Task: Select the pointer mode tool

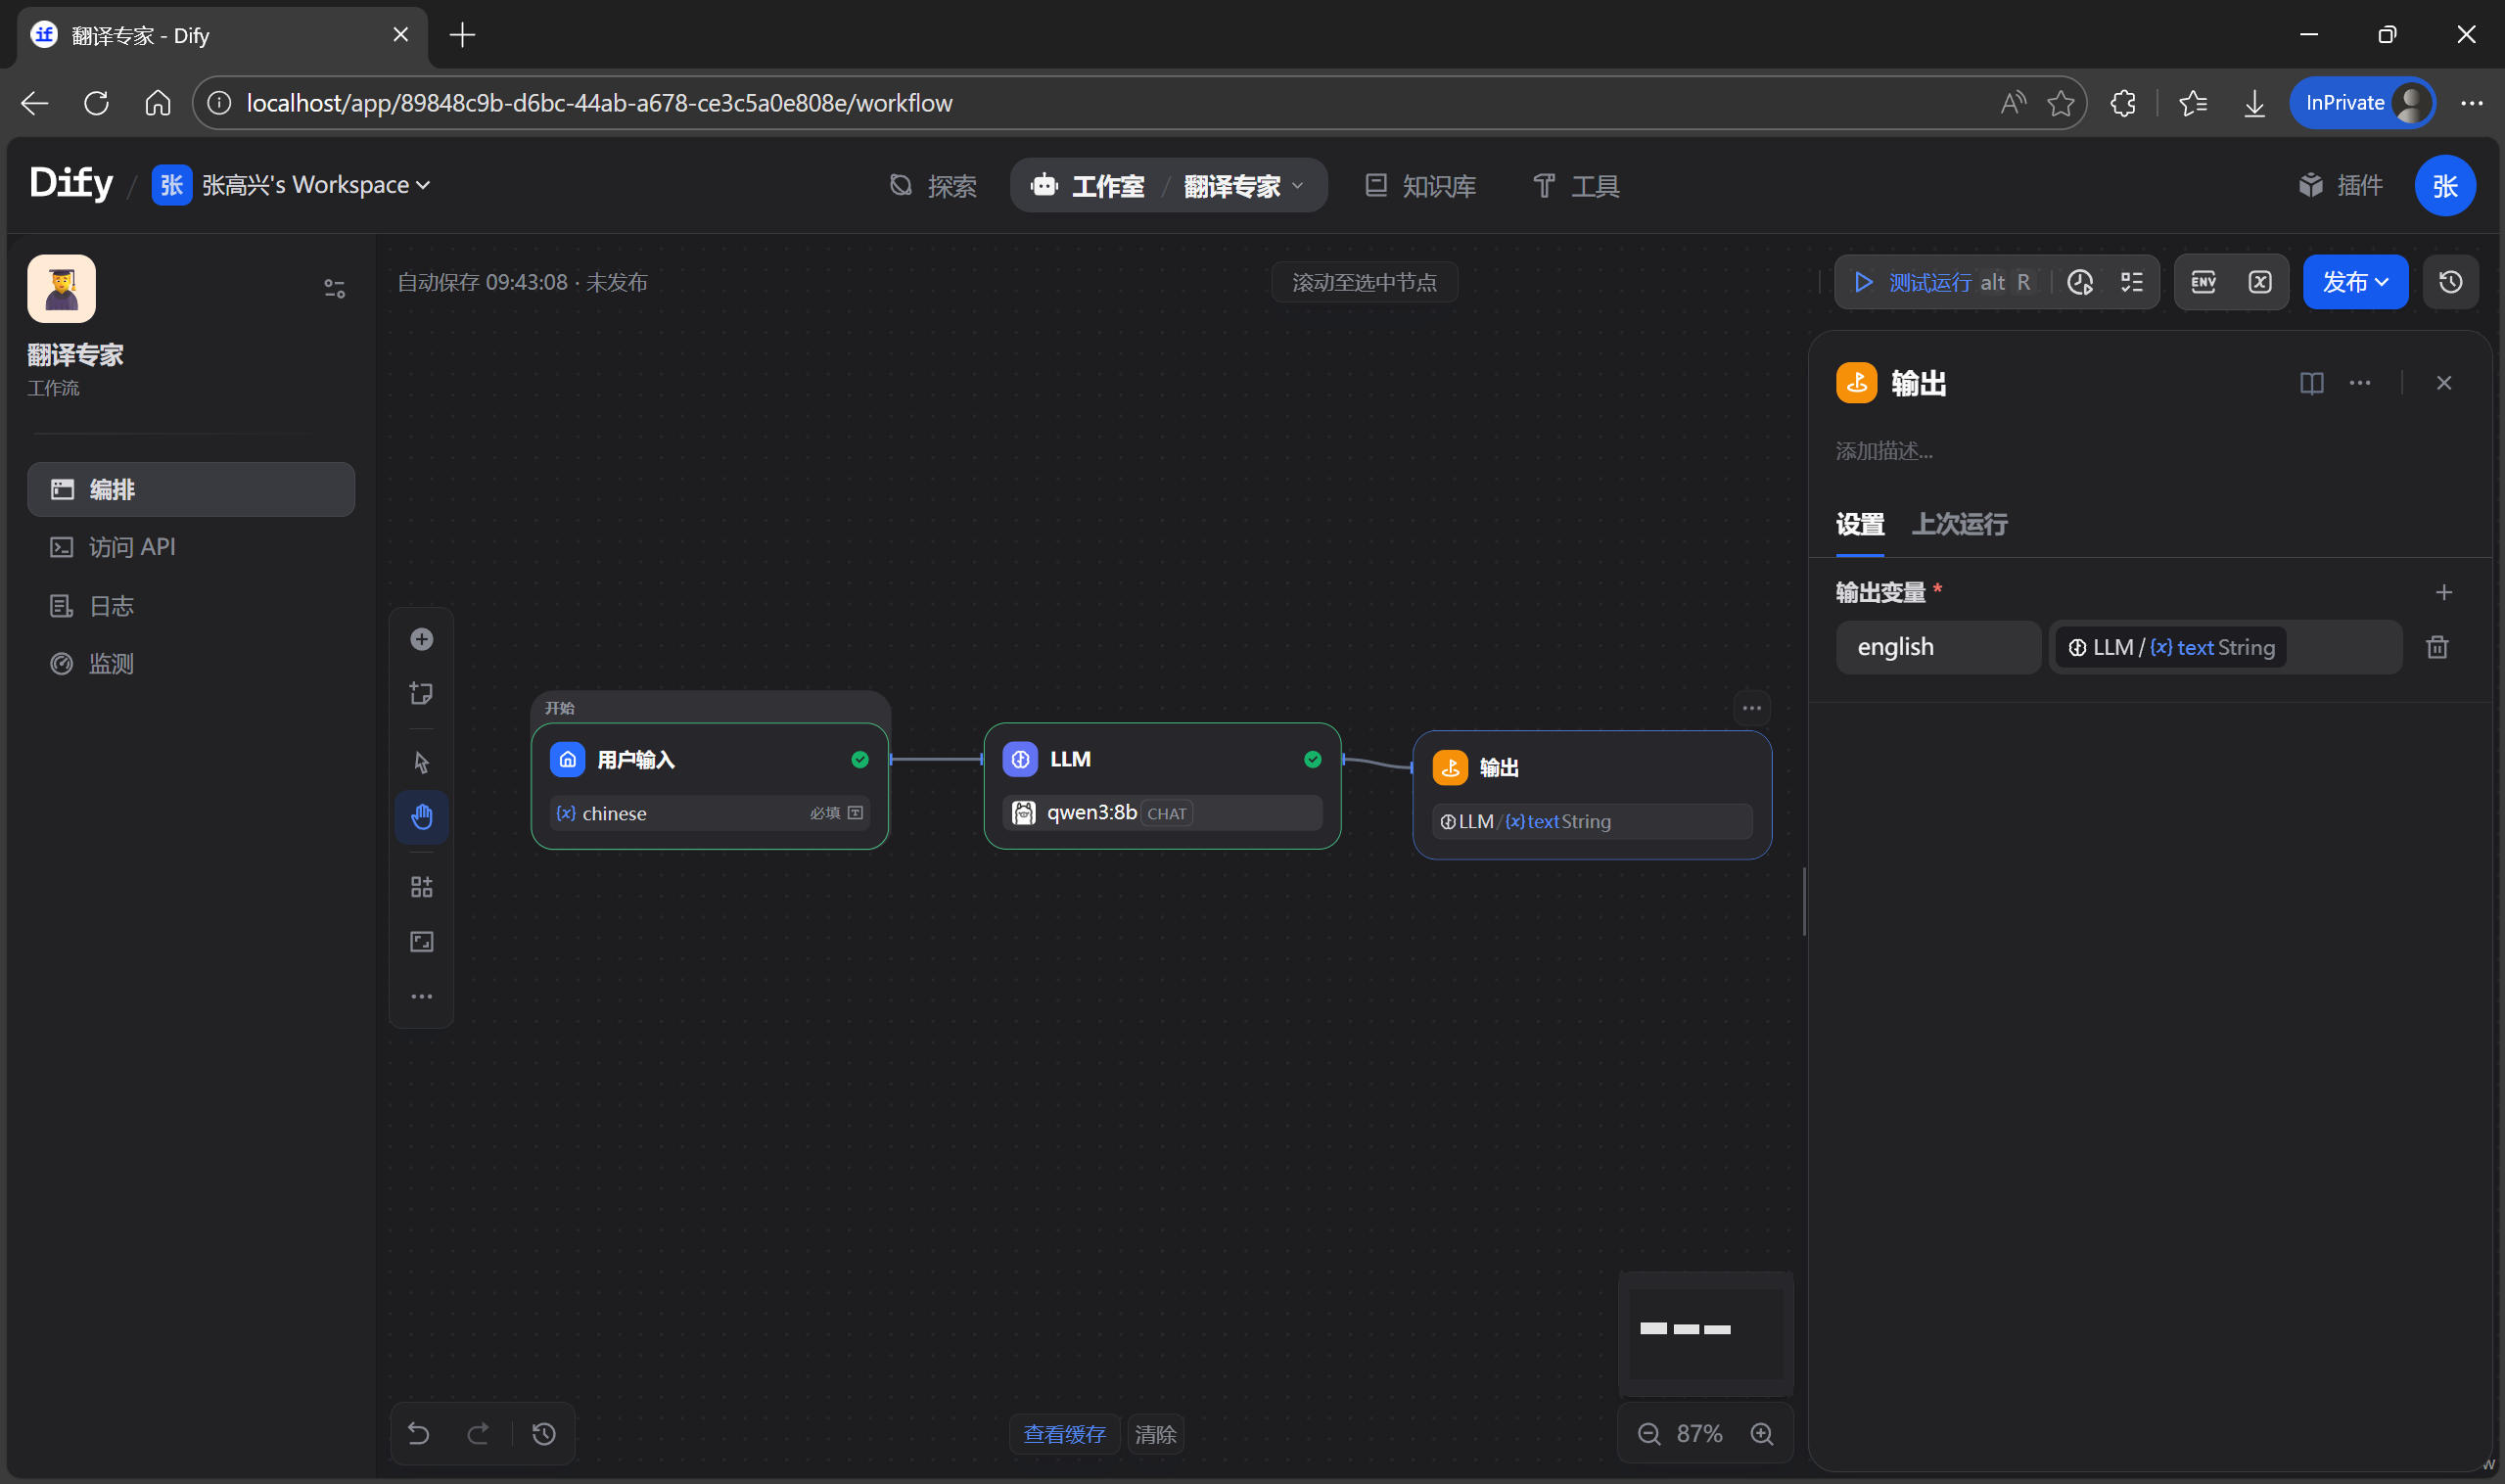Action: pyautogui.click(x=421, y=763)
